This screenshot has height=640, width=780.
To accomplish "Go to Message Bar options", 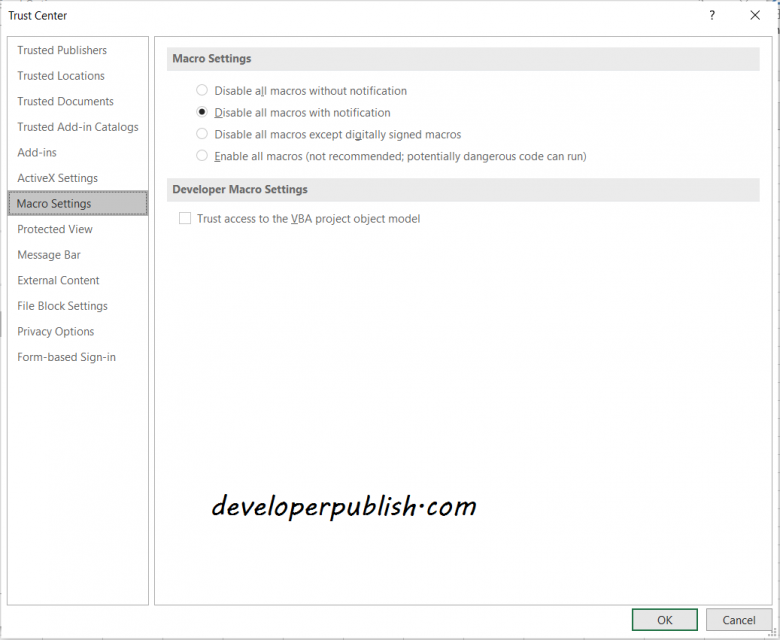I will point(49,255).
